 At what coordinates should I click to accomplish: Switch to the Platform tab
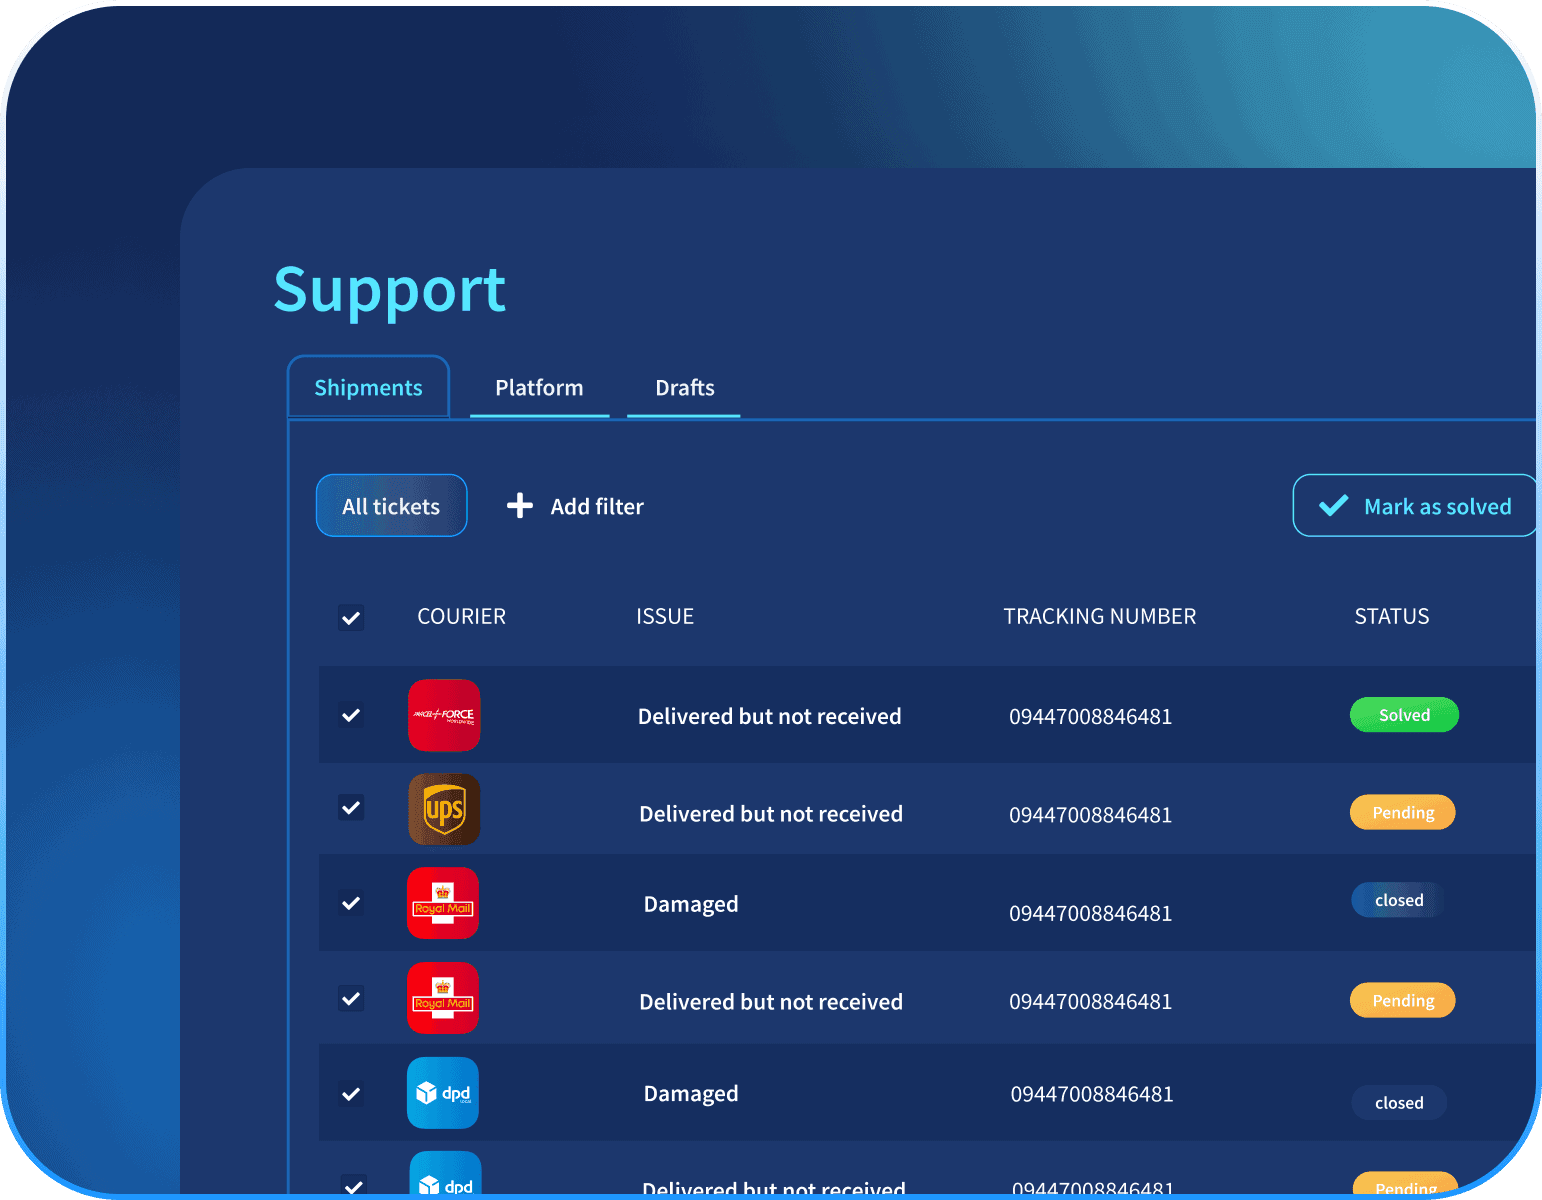point(539,388)
